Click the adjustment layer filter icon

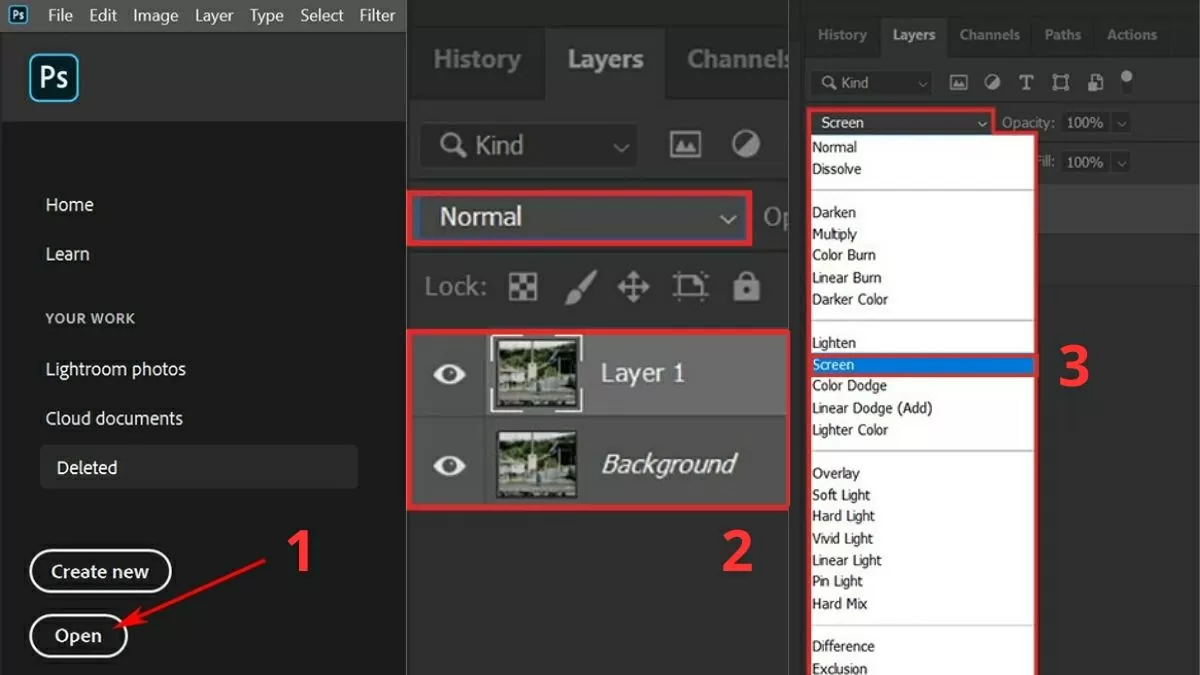click(x=989, y=82)
